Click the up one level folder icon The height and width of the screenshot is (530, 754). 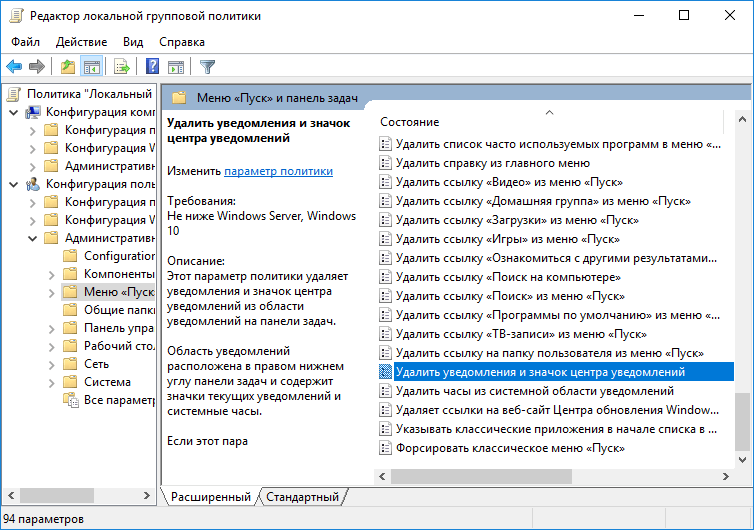pyautogui.click(x=68, y=67)
